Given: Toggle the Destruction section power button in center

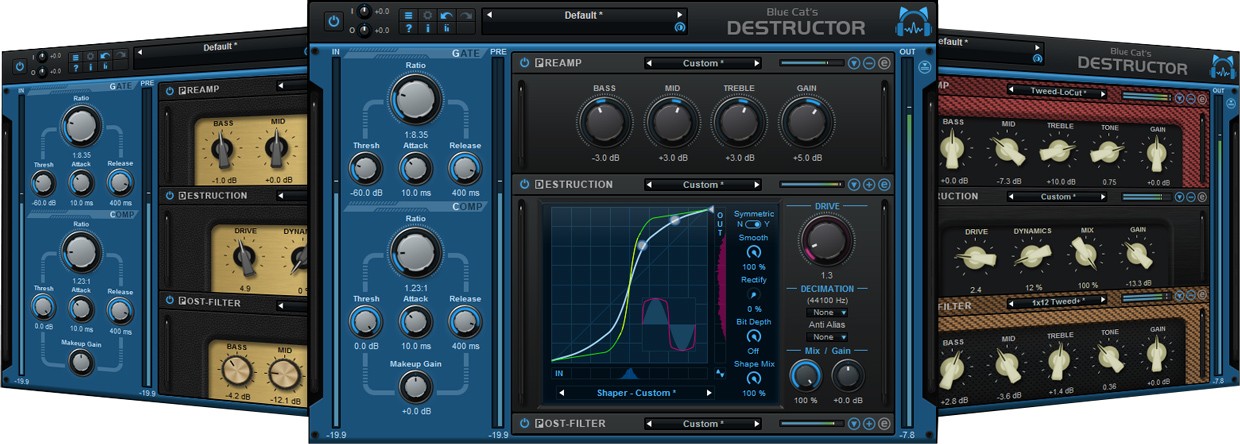Looking at the screenshot, I should [x=523, y=184].
